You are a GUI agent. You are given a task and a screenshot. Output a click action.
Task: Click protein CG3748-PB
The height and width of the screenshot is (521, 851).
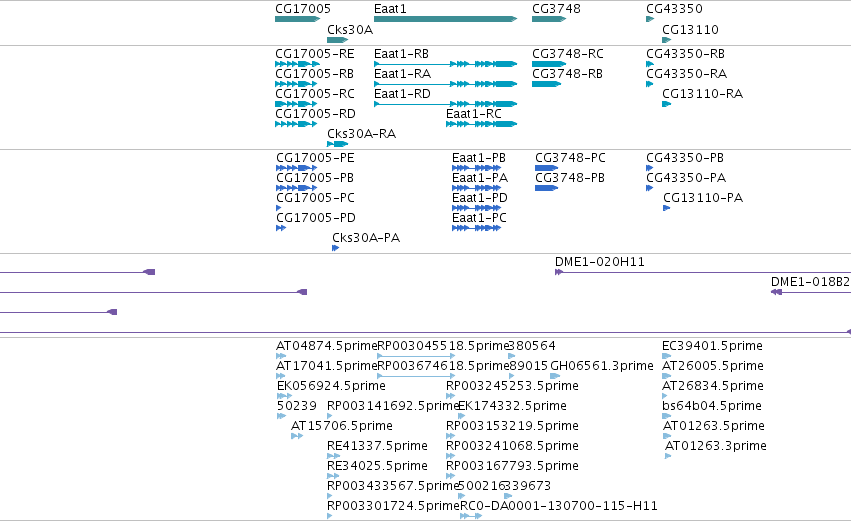click(x=570, y=178)
